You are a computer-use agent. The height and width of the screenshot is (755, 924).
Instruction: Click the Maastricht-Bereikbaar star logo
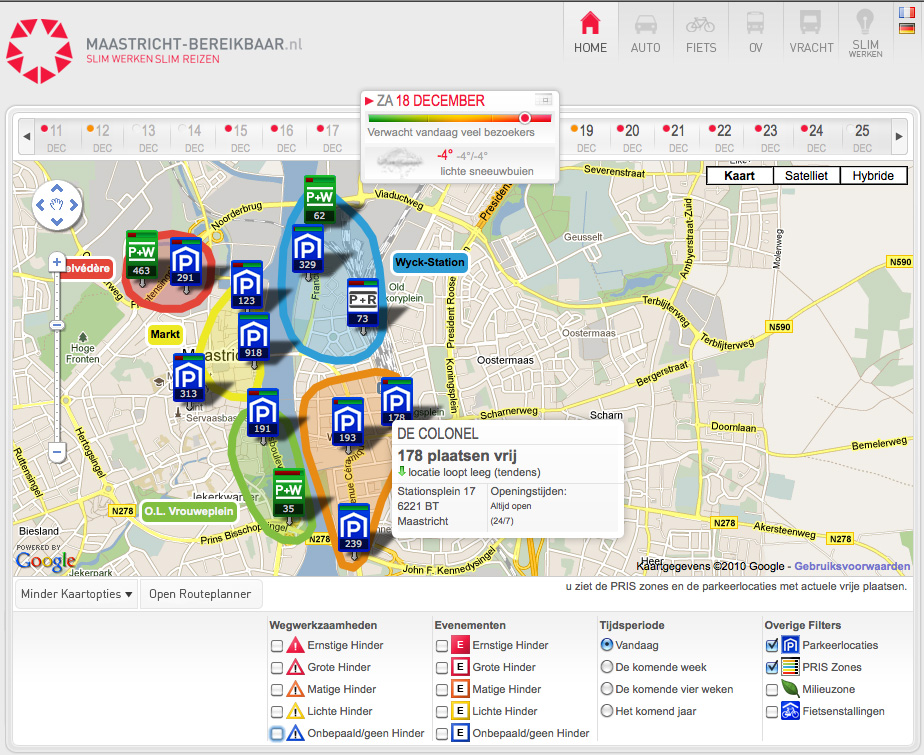click(x=39, y=51)
